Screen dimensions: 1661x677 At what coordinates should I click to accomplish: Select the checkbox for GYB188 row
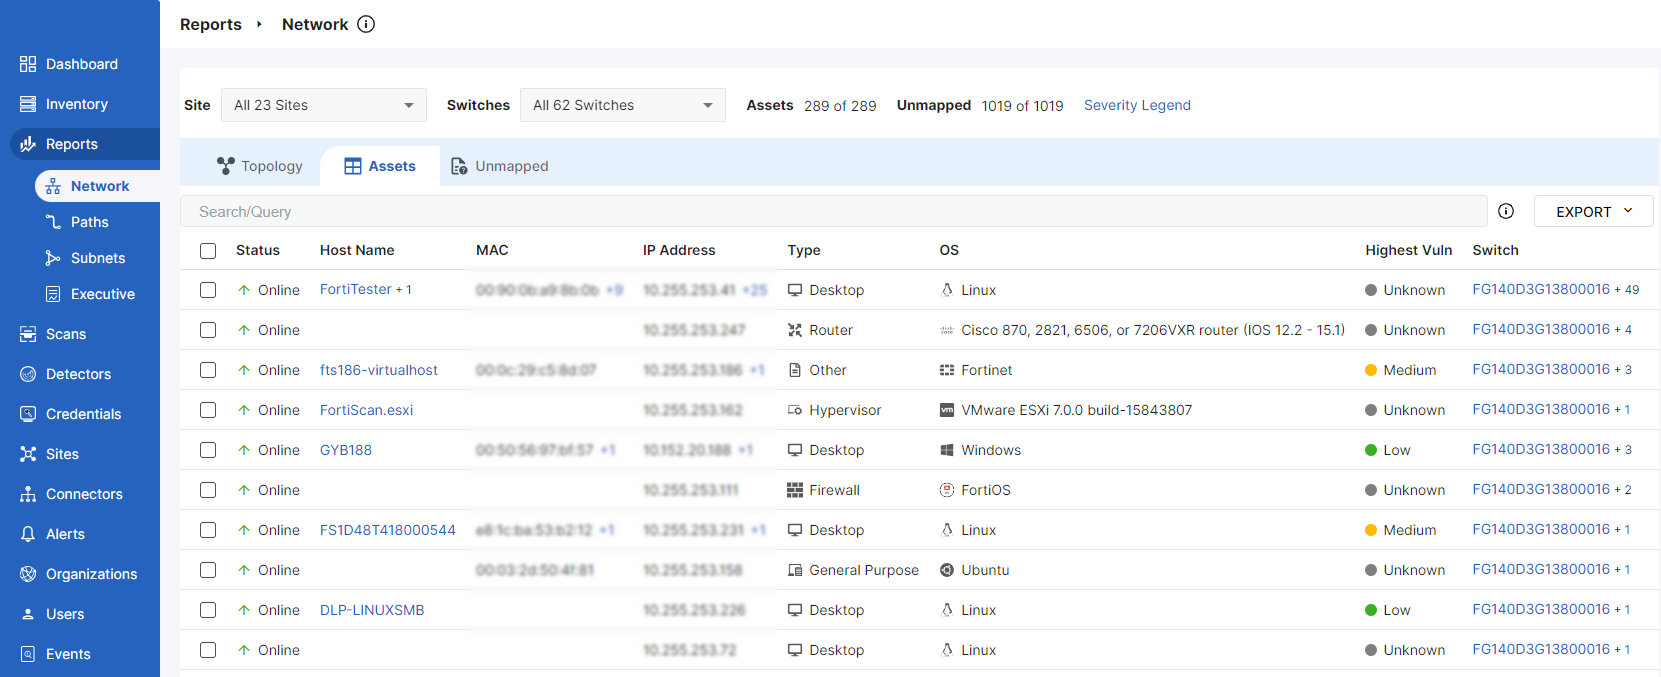pos(208,450)
